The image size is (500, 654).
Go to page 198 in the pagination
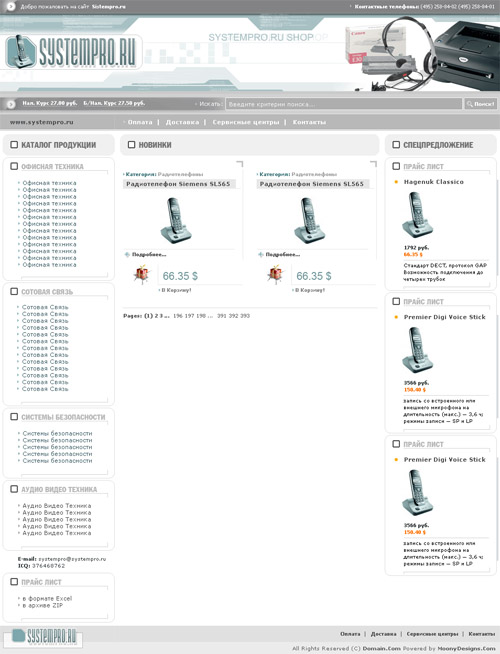point(201,316)
